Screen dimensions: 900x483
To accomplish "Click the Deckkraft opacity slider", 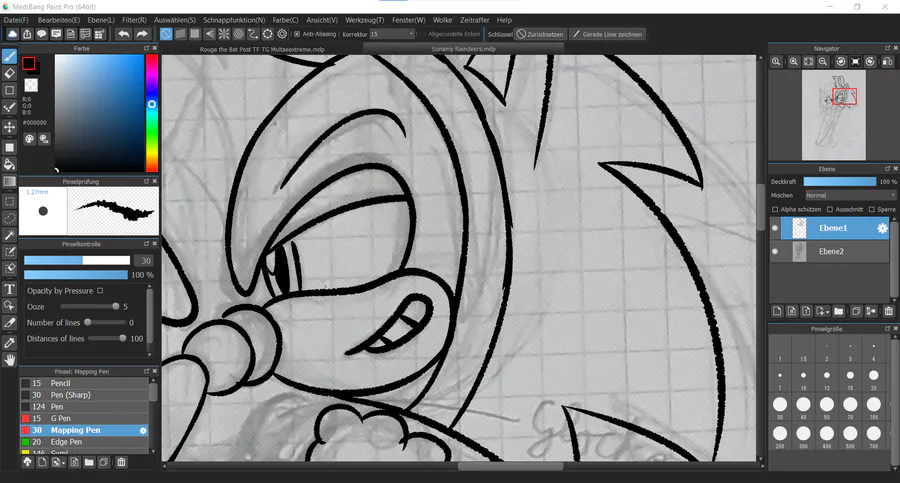I will point(840,181).
